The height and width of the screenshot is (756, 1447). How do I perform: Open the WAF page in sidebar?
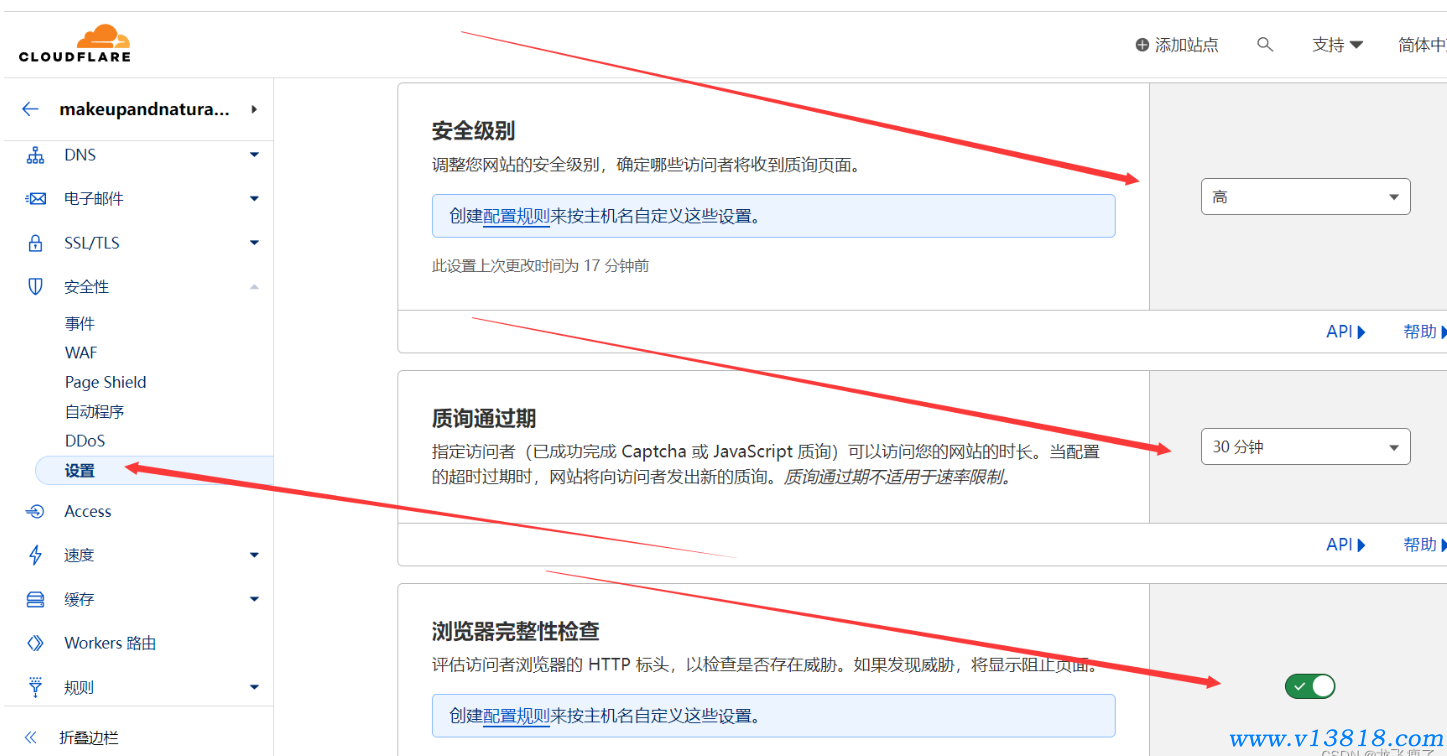[x=81, y=353]
